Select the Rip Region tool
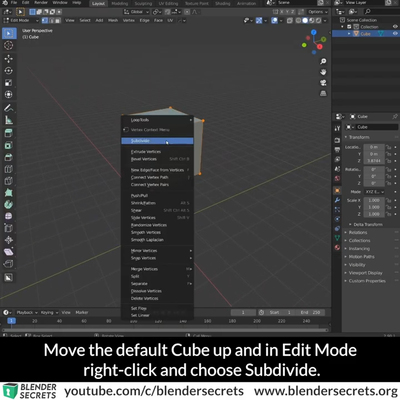This screenshot has width=400, height=400. tap(9, 264)
